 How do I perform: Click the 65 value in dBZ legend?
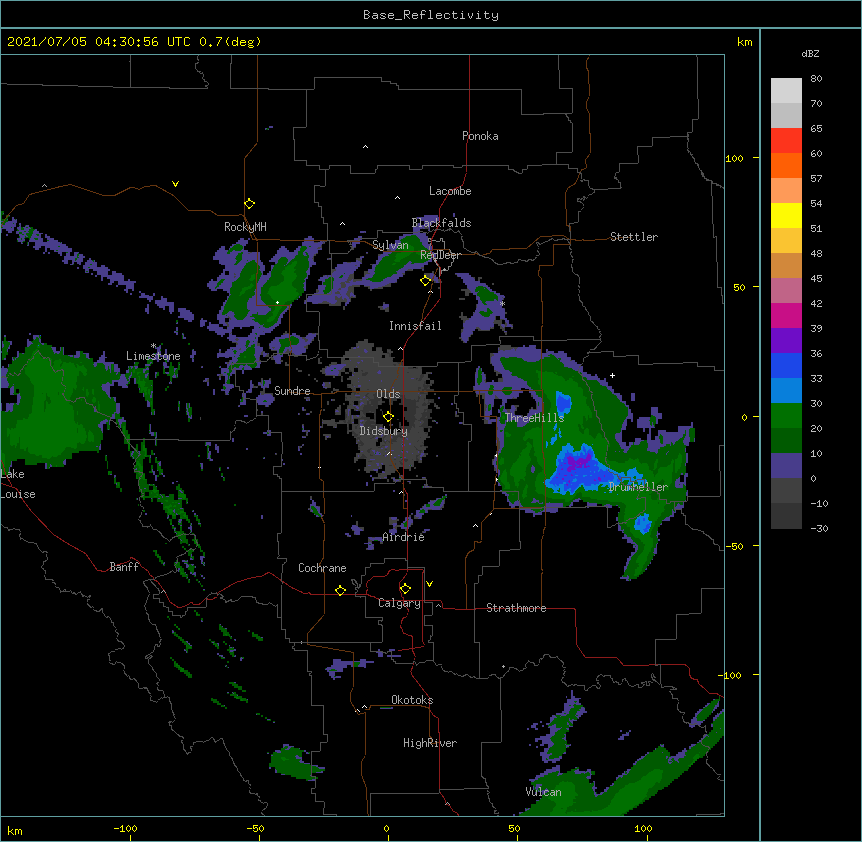pos(816,129)
